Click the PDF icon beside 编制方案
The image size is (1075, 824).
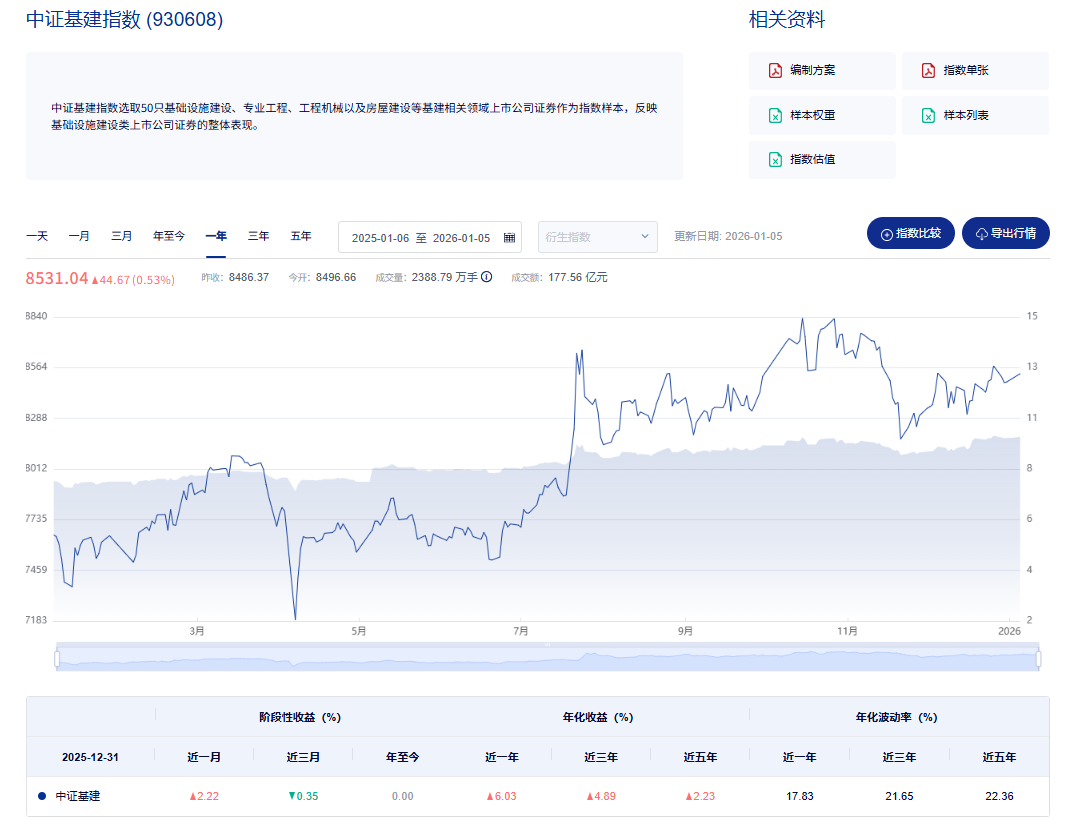click(775, 70)
